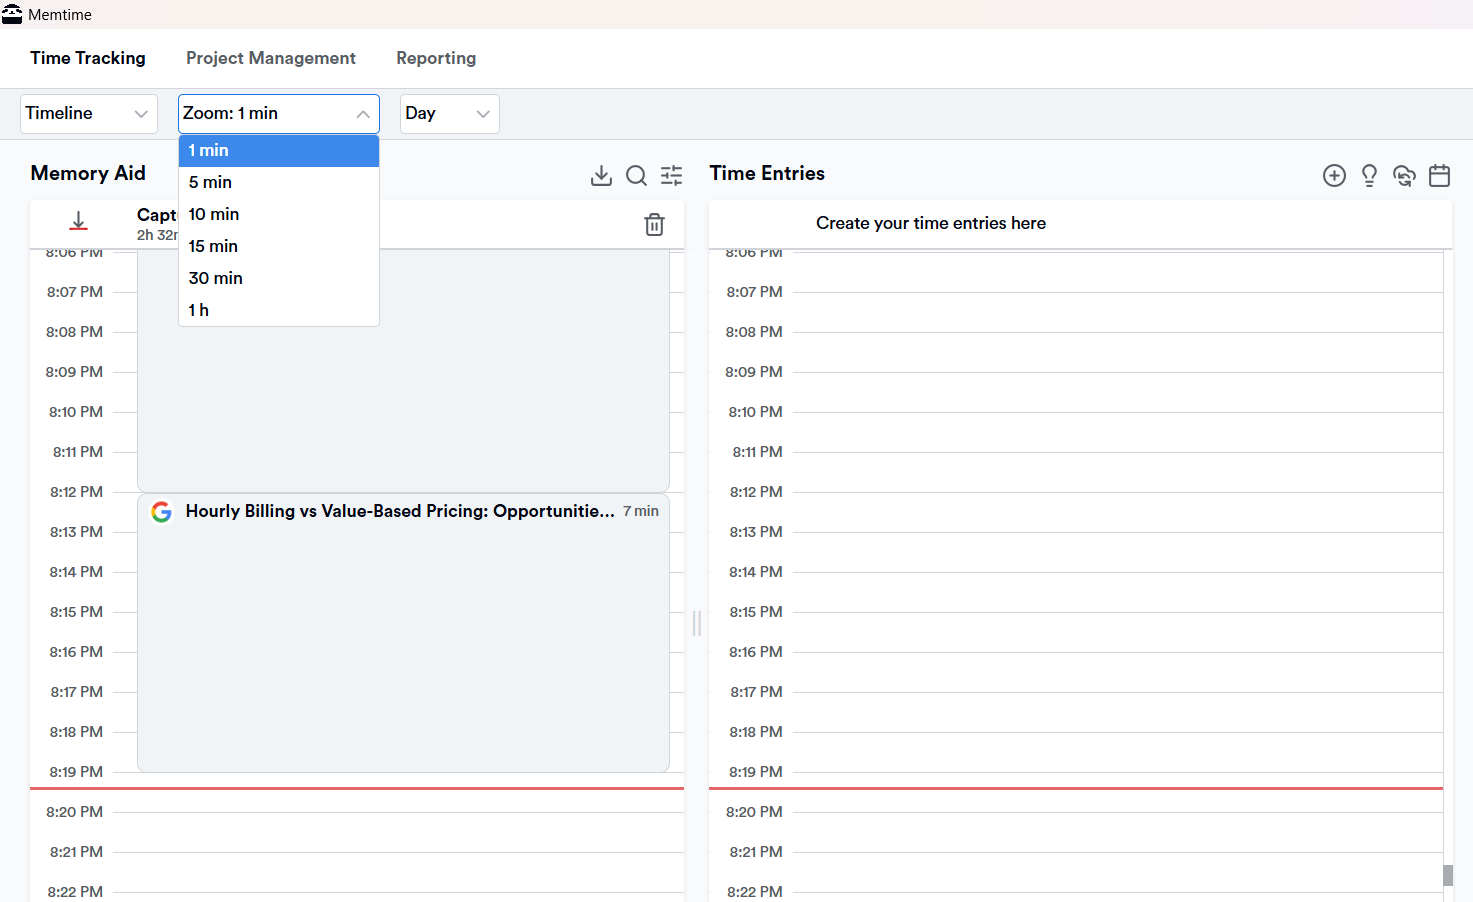Open the calendar icon in Time Entries
Screen dimensions: 1473x902
[1439, 176]
